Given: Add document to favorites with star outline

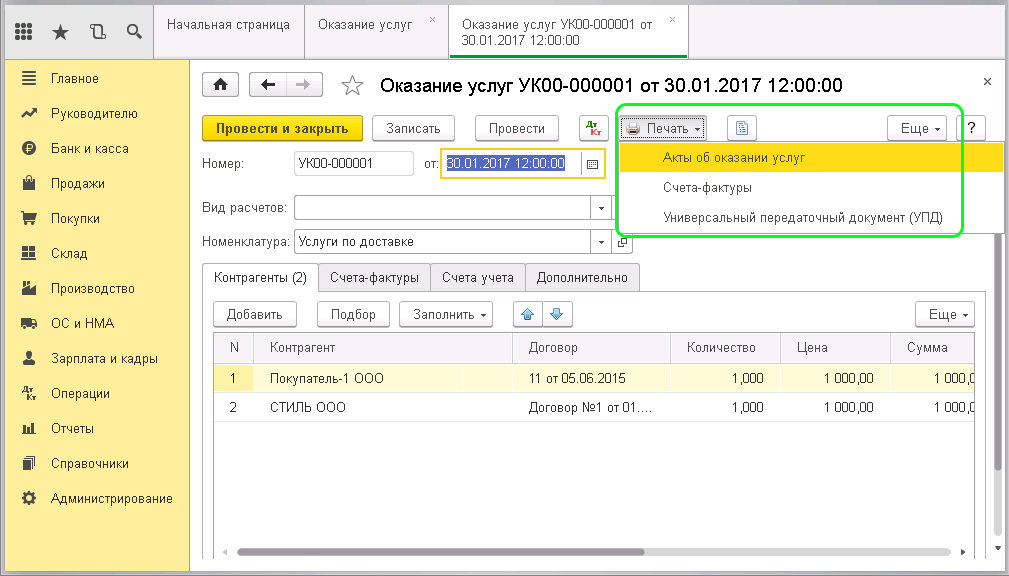Looking at the screenshot, I should 352,86.
